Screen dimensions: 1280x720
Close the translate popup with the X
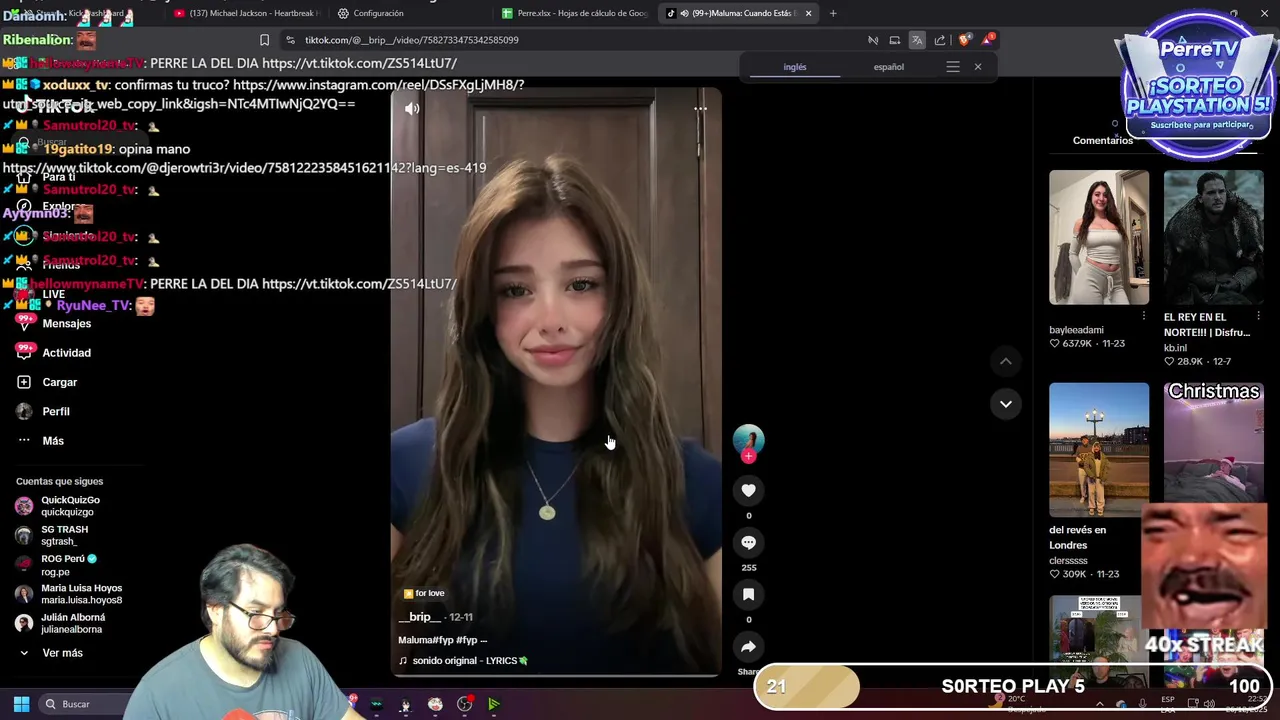[978, 67]
